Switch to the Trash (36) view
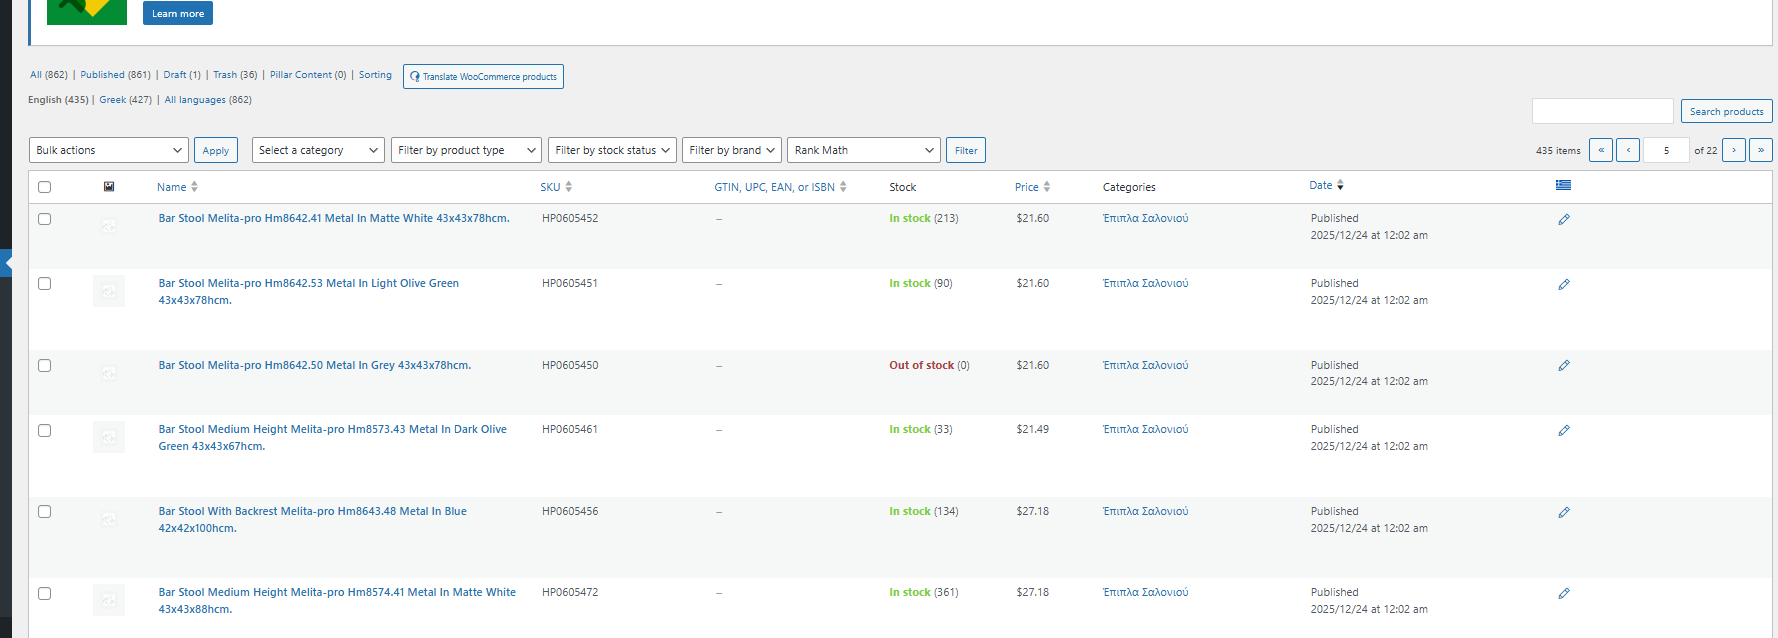This screenshot has height=638, width=1778. [x=234, y=75]
